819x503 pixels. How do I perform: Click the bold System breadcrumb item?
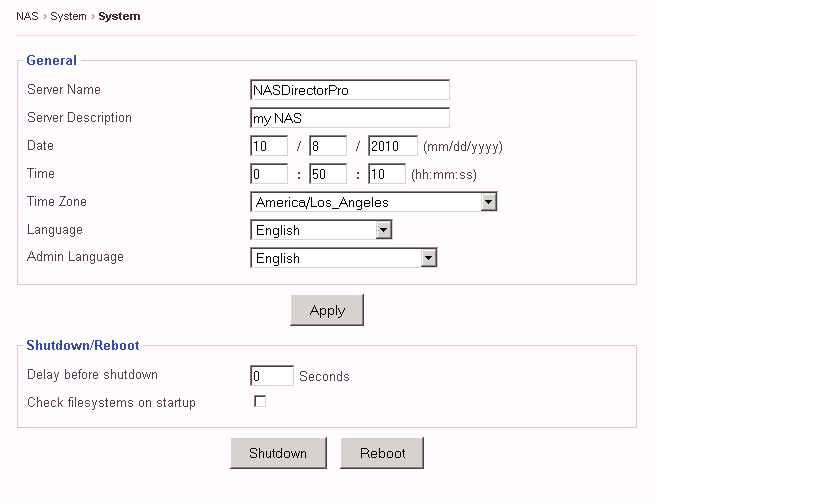(x=119, y=16)
